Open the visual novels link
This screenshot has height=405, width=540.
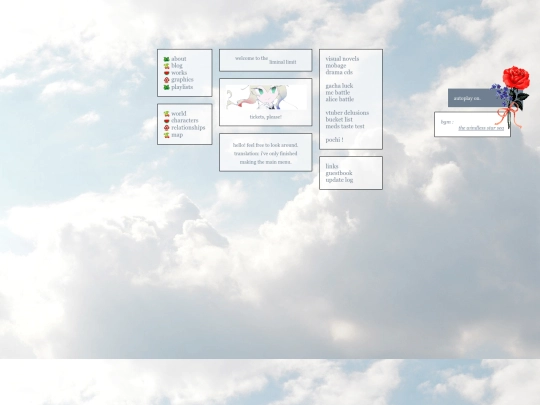(x=342, y=59)
